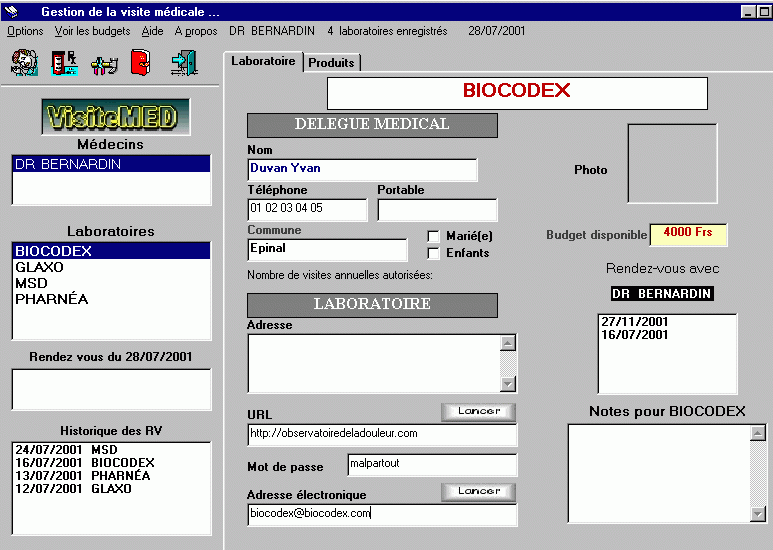Screen dimensions: 773x550
Task: Switch to the Produits tab
Action: [x=331, y=63]
